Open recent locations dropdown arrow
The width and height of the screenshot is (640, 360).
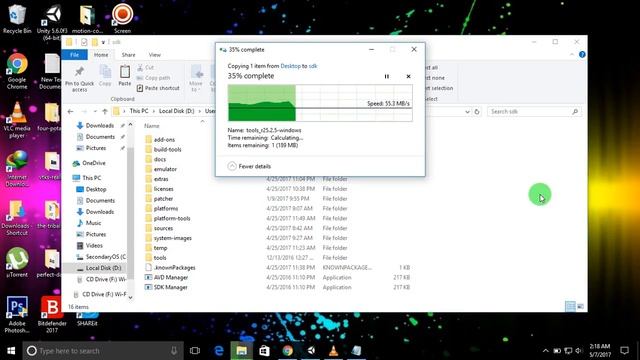point(95,111)
